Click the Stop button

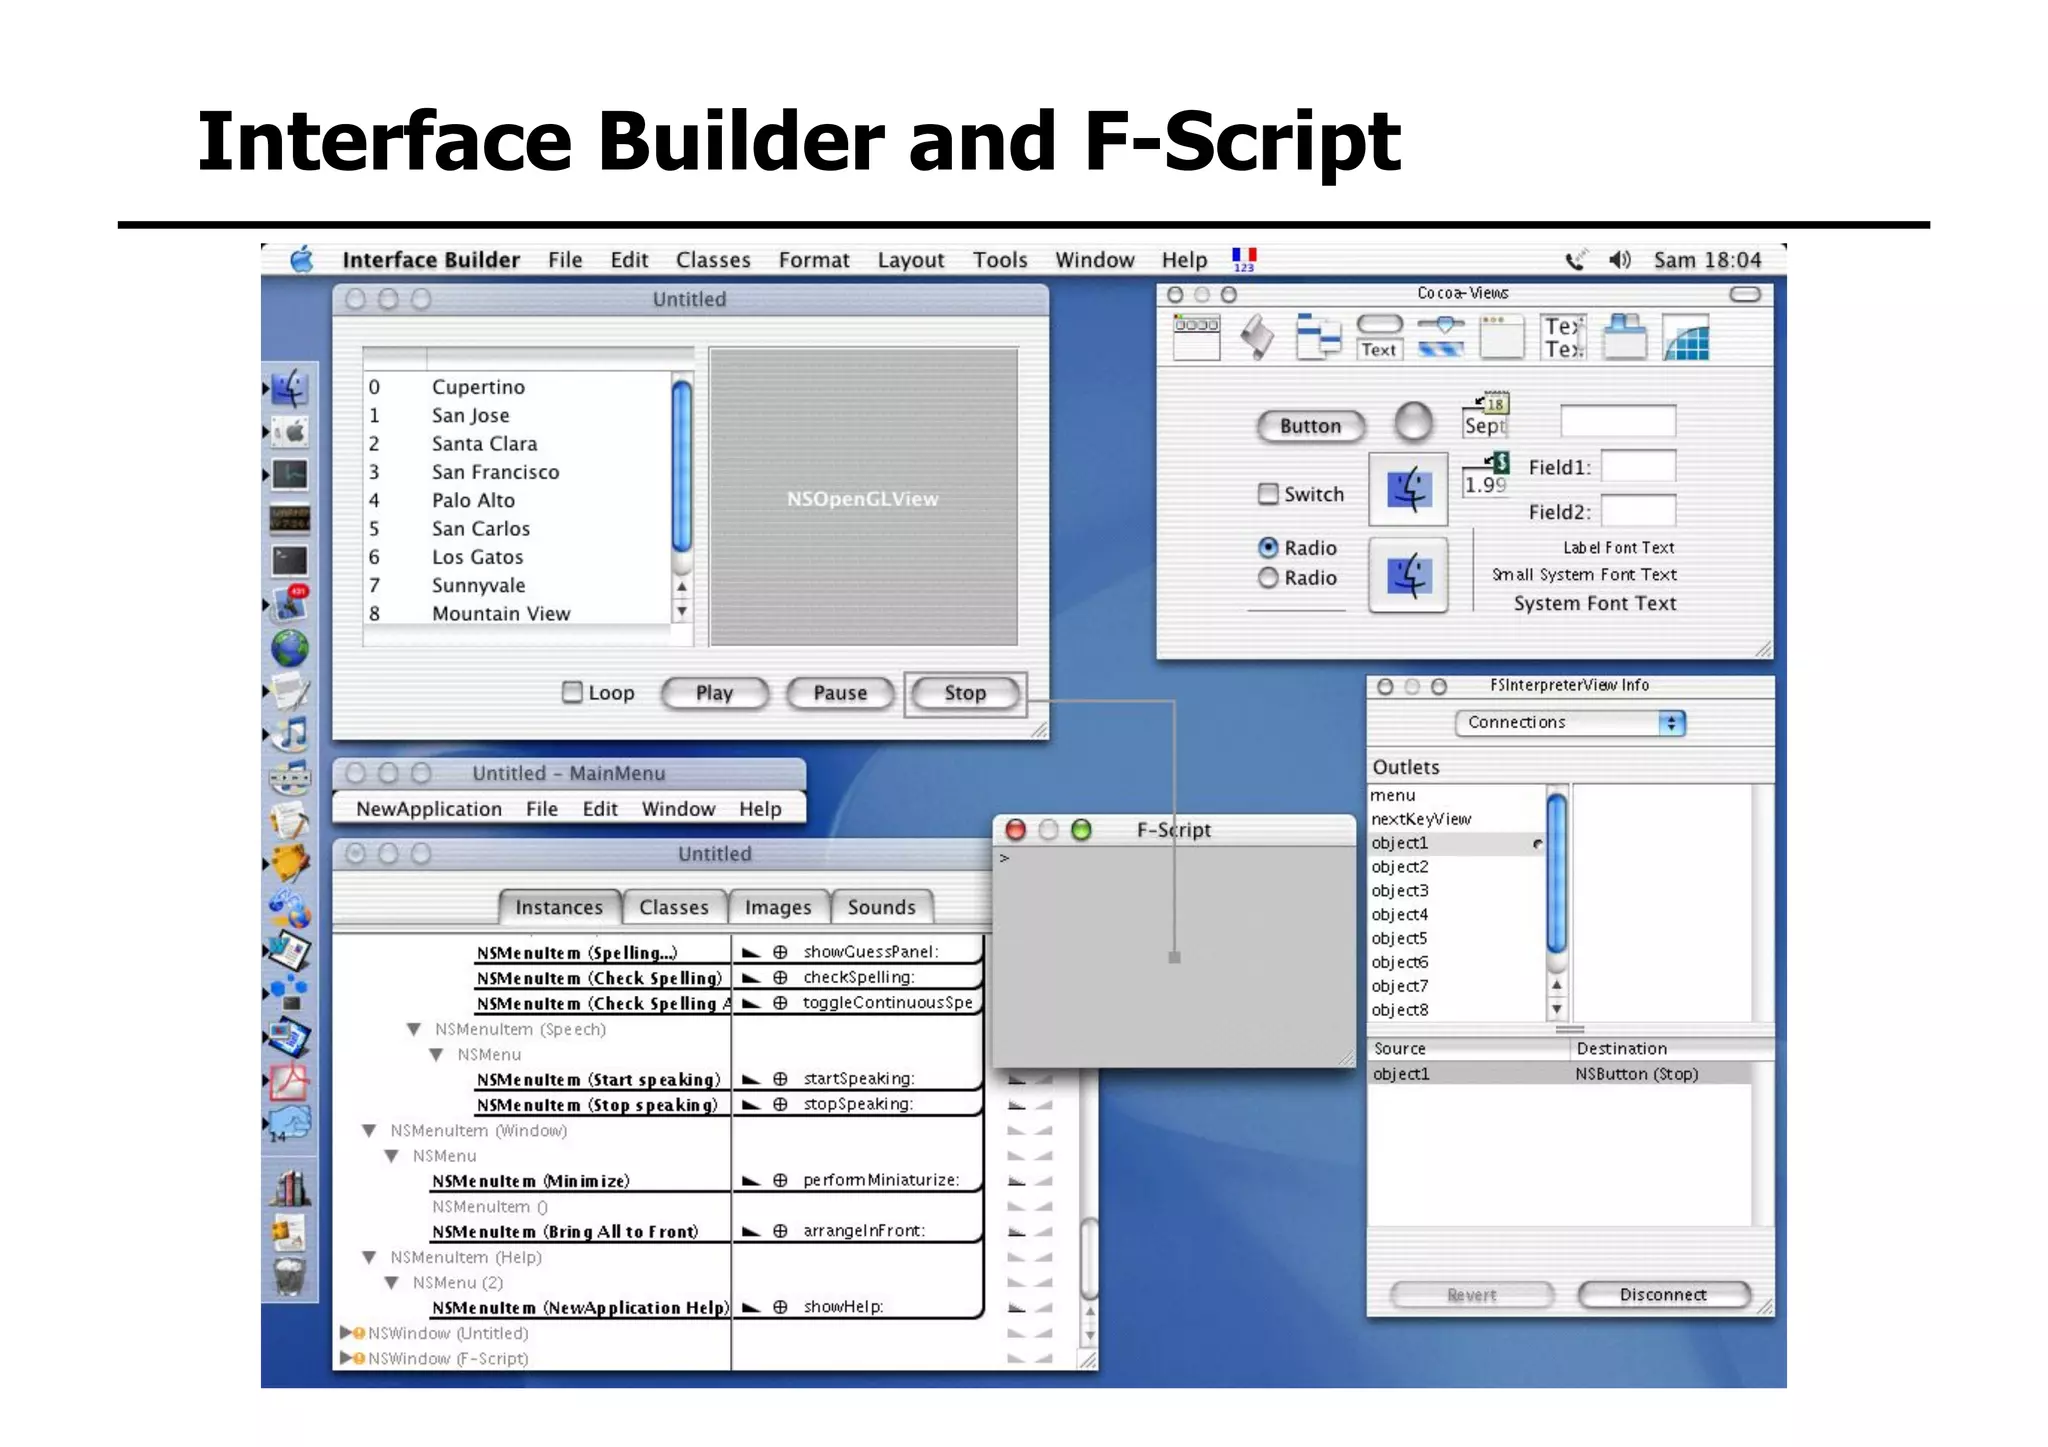[x=965, y=693]
